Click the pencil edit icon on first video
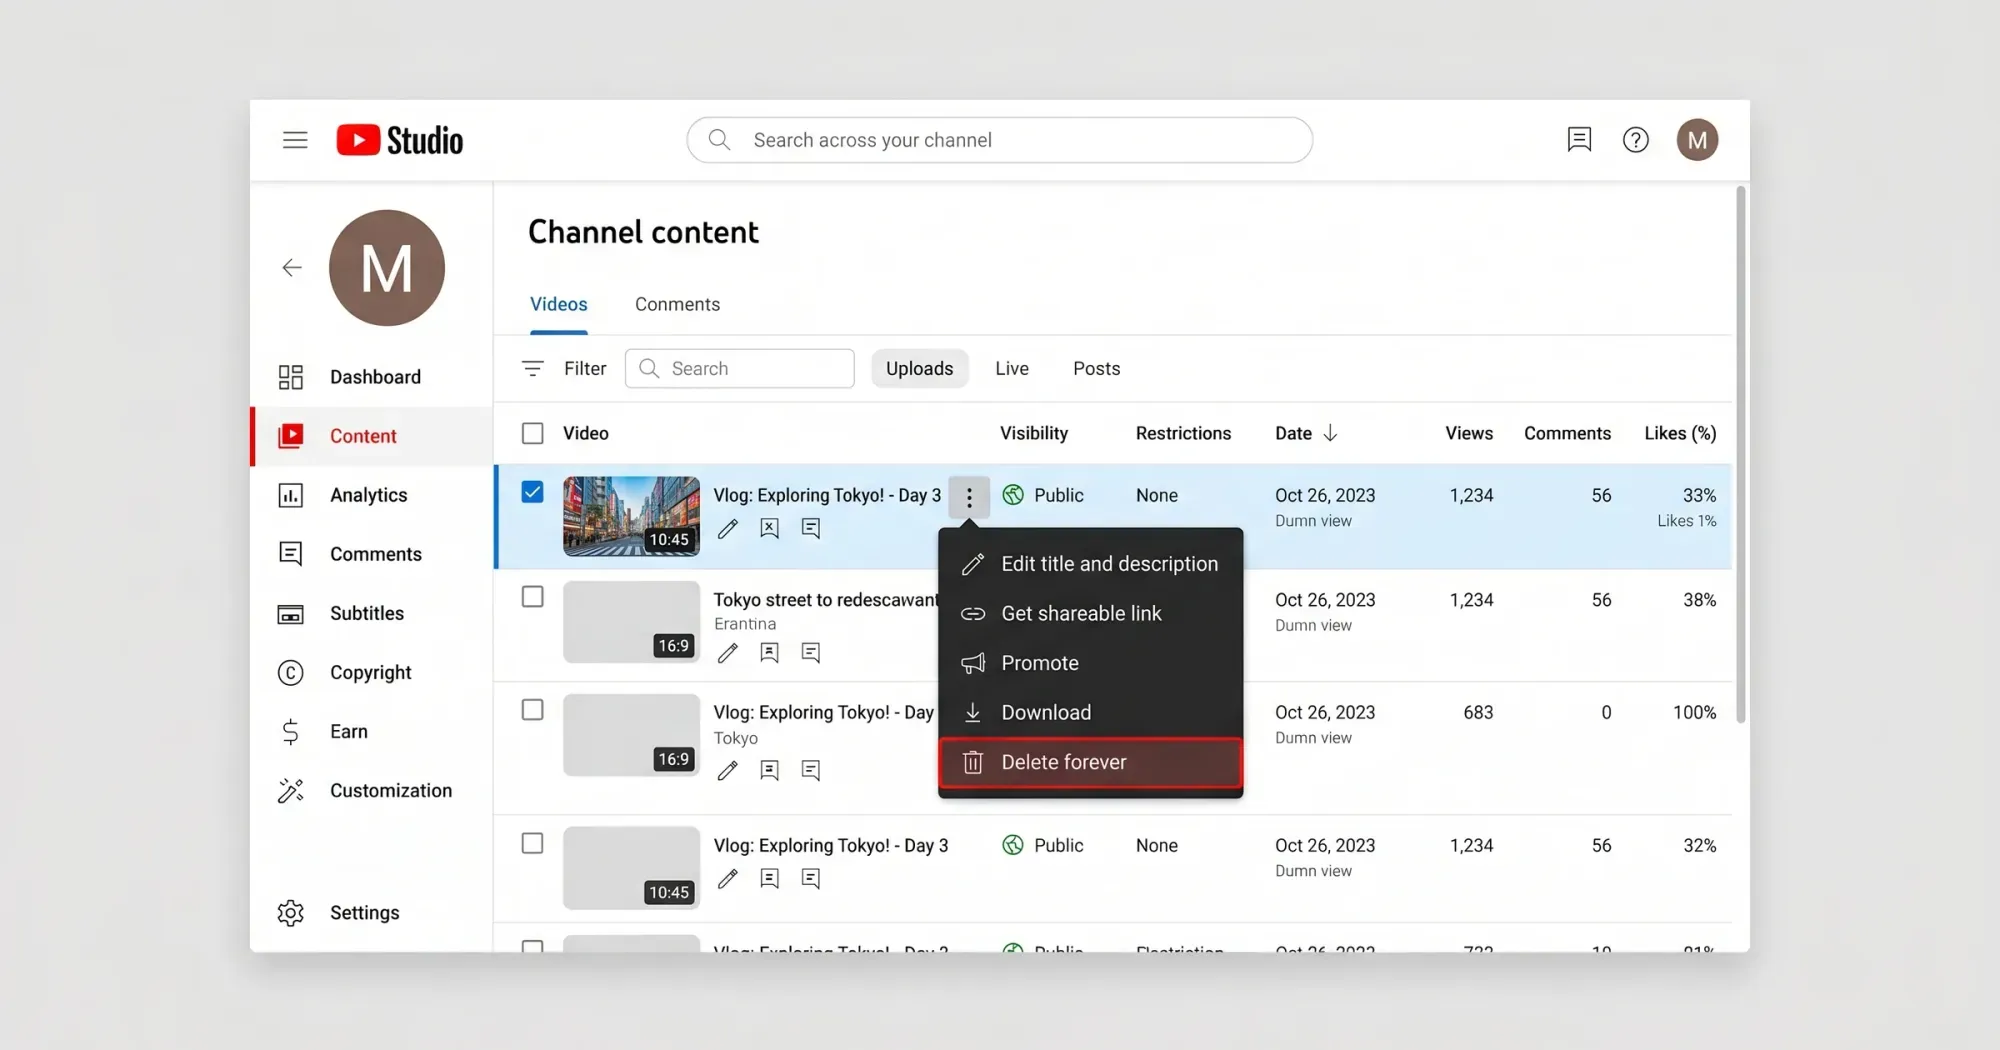 click(x=728, y=528)
